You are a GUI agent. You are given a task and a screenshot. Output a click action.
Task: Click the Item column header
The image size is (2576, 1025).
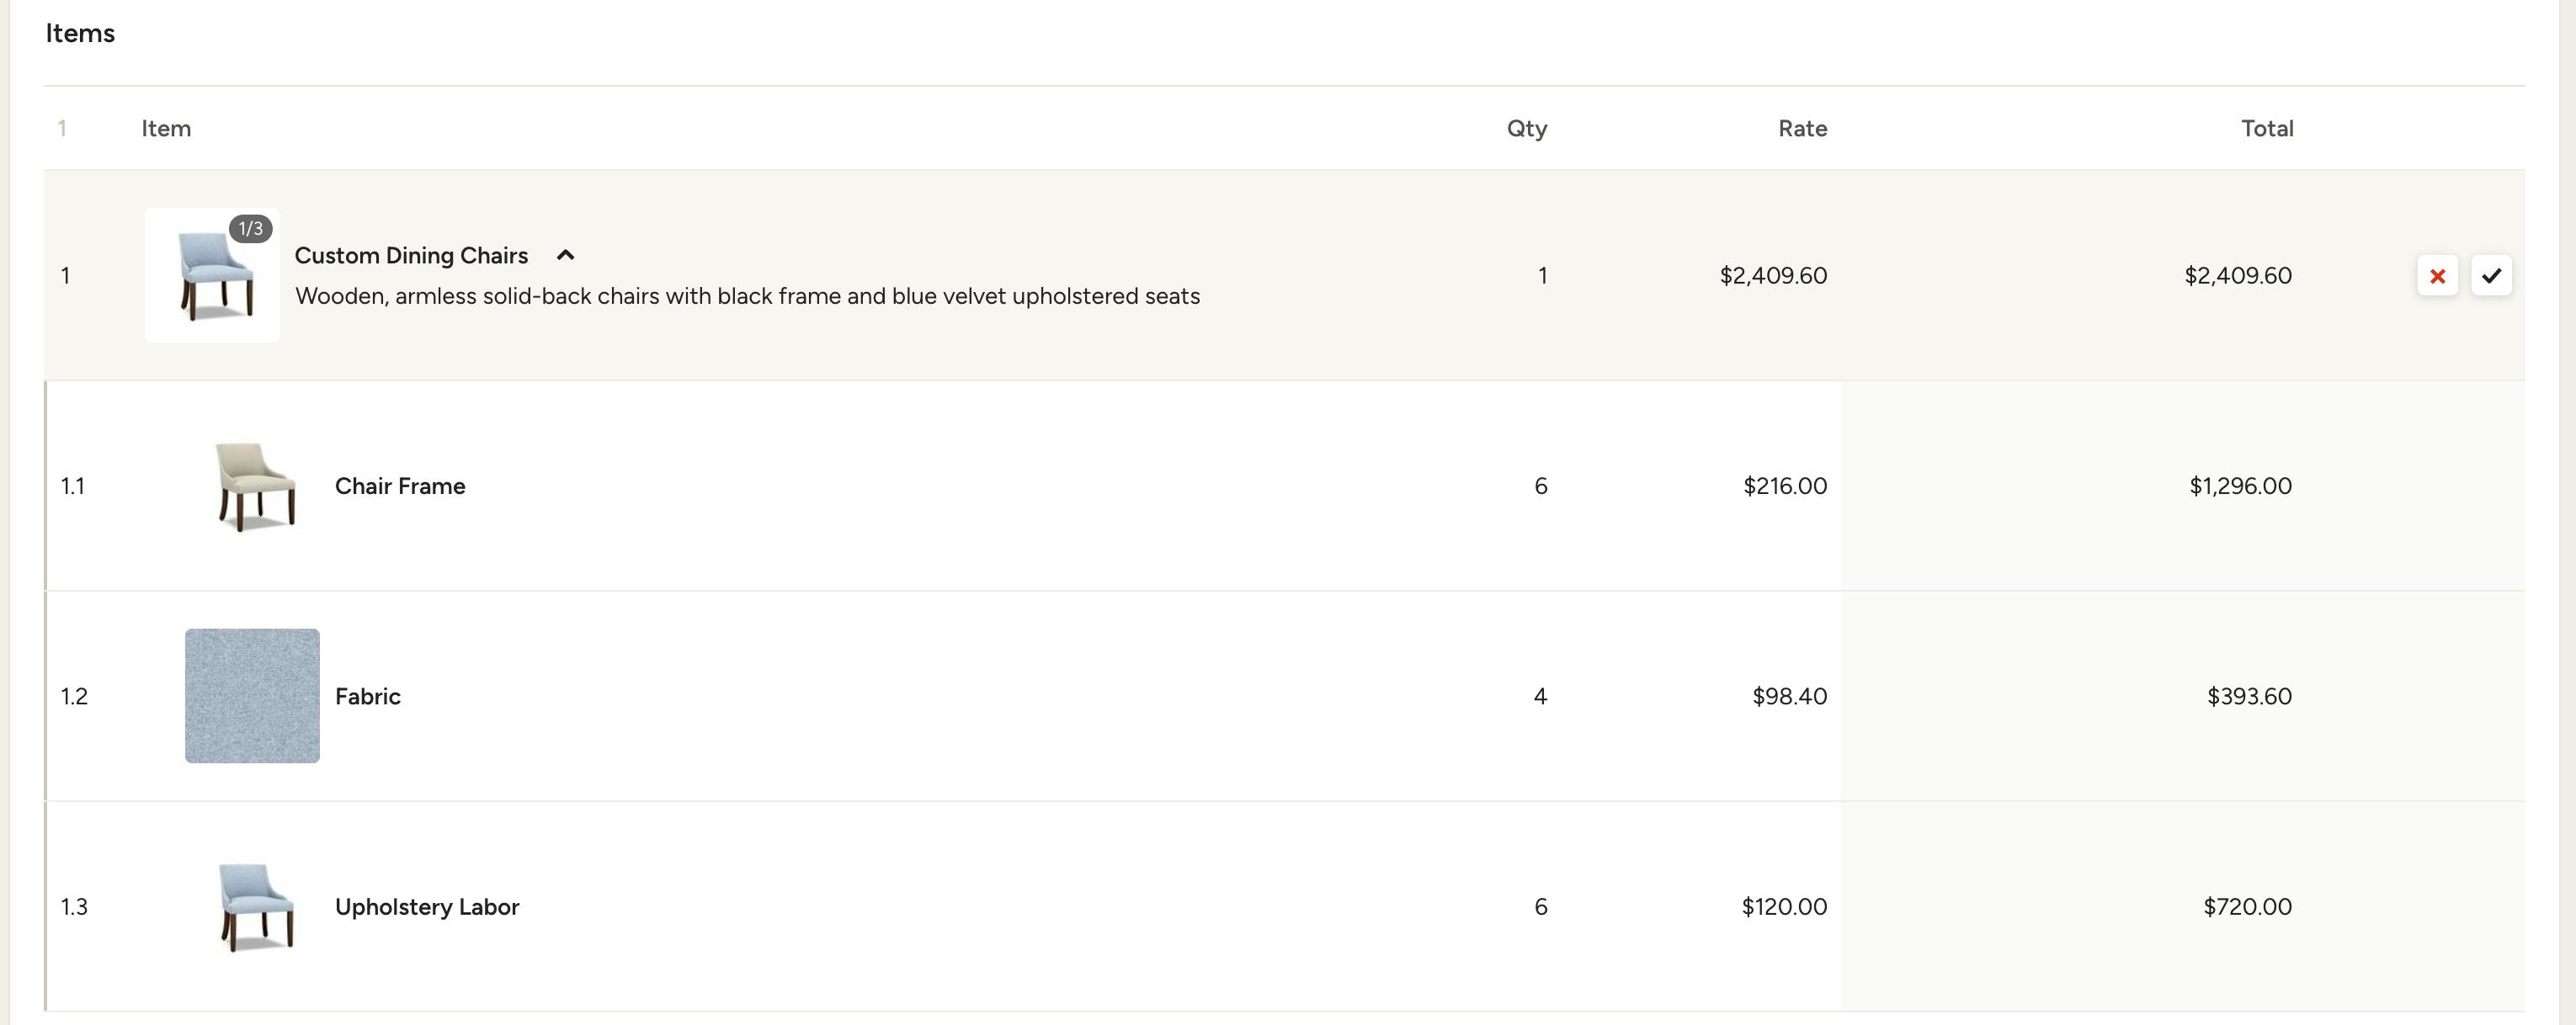pyautogui.click(x=166, y=129)
